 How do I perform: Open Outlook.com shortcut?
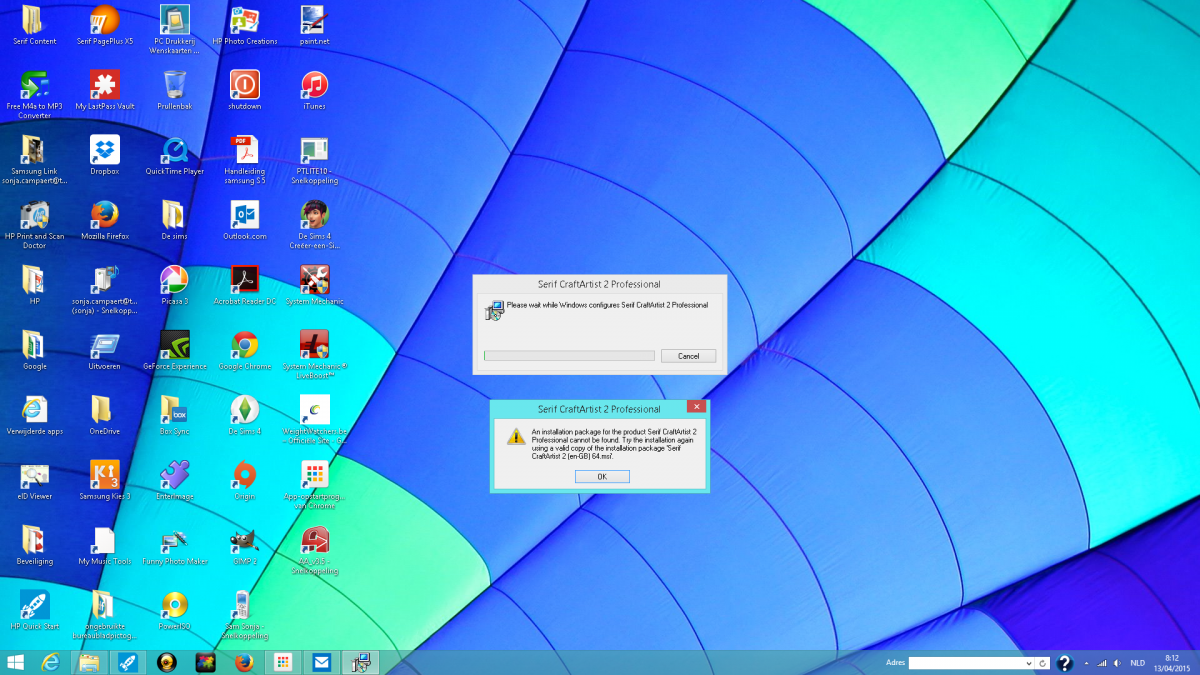click(245, 221)
